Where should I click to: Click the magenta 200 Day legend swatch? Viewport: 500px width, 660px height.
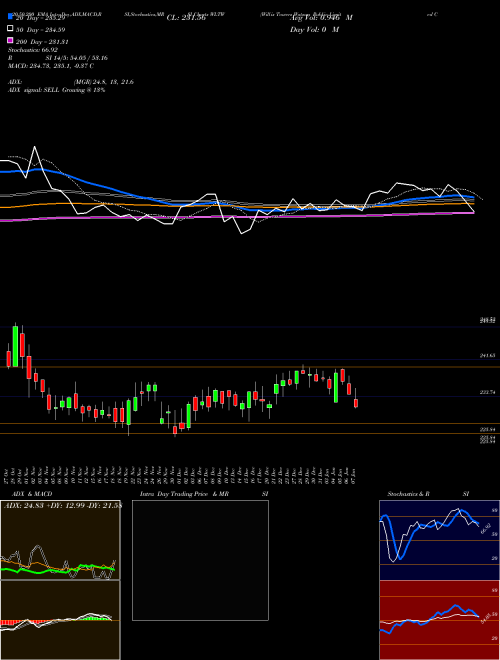click(x=10, y=41)
